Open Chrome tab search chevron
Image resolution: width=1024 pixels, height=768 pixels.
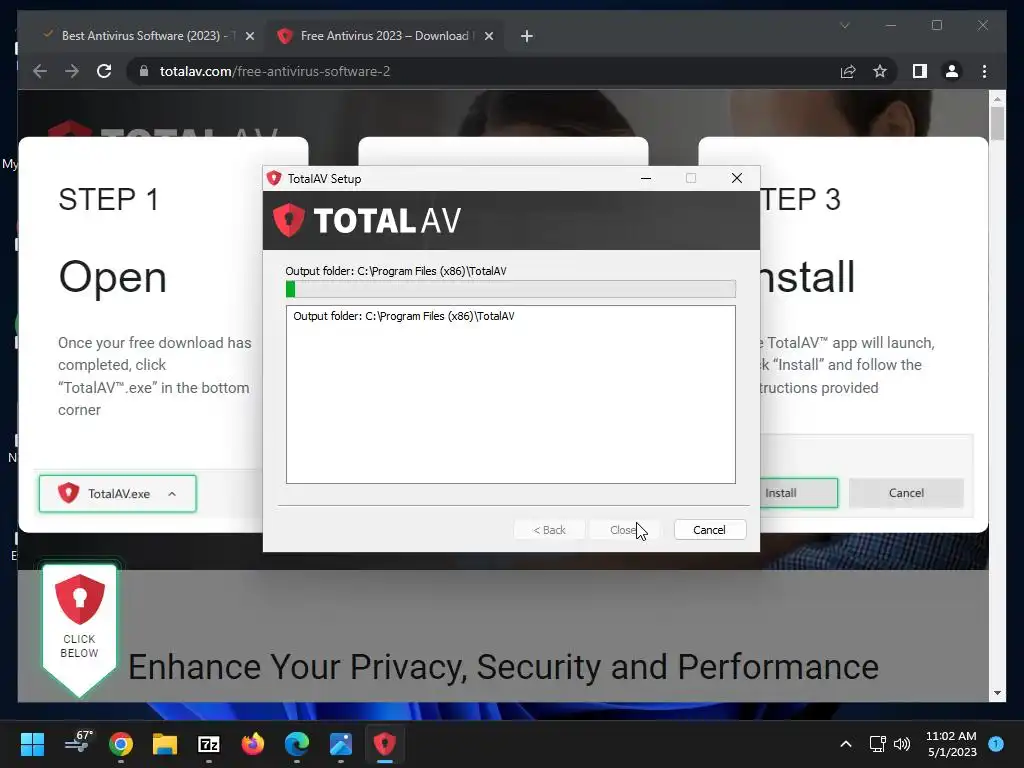click(844, 25)
